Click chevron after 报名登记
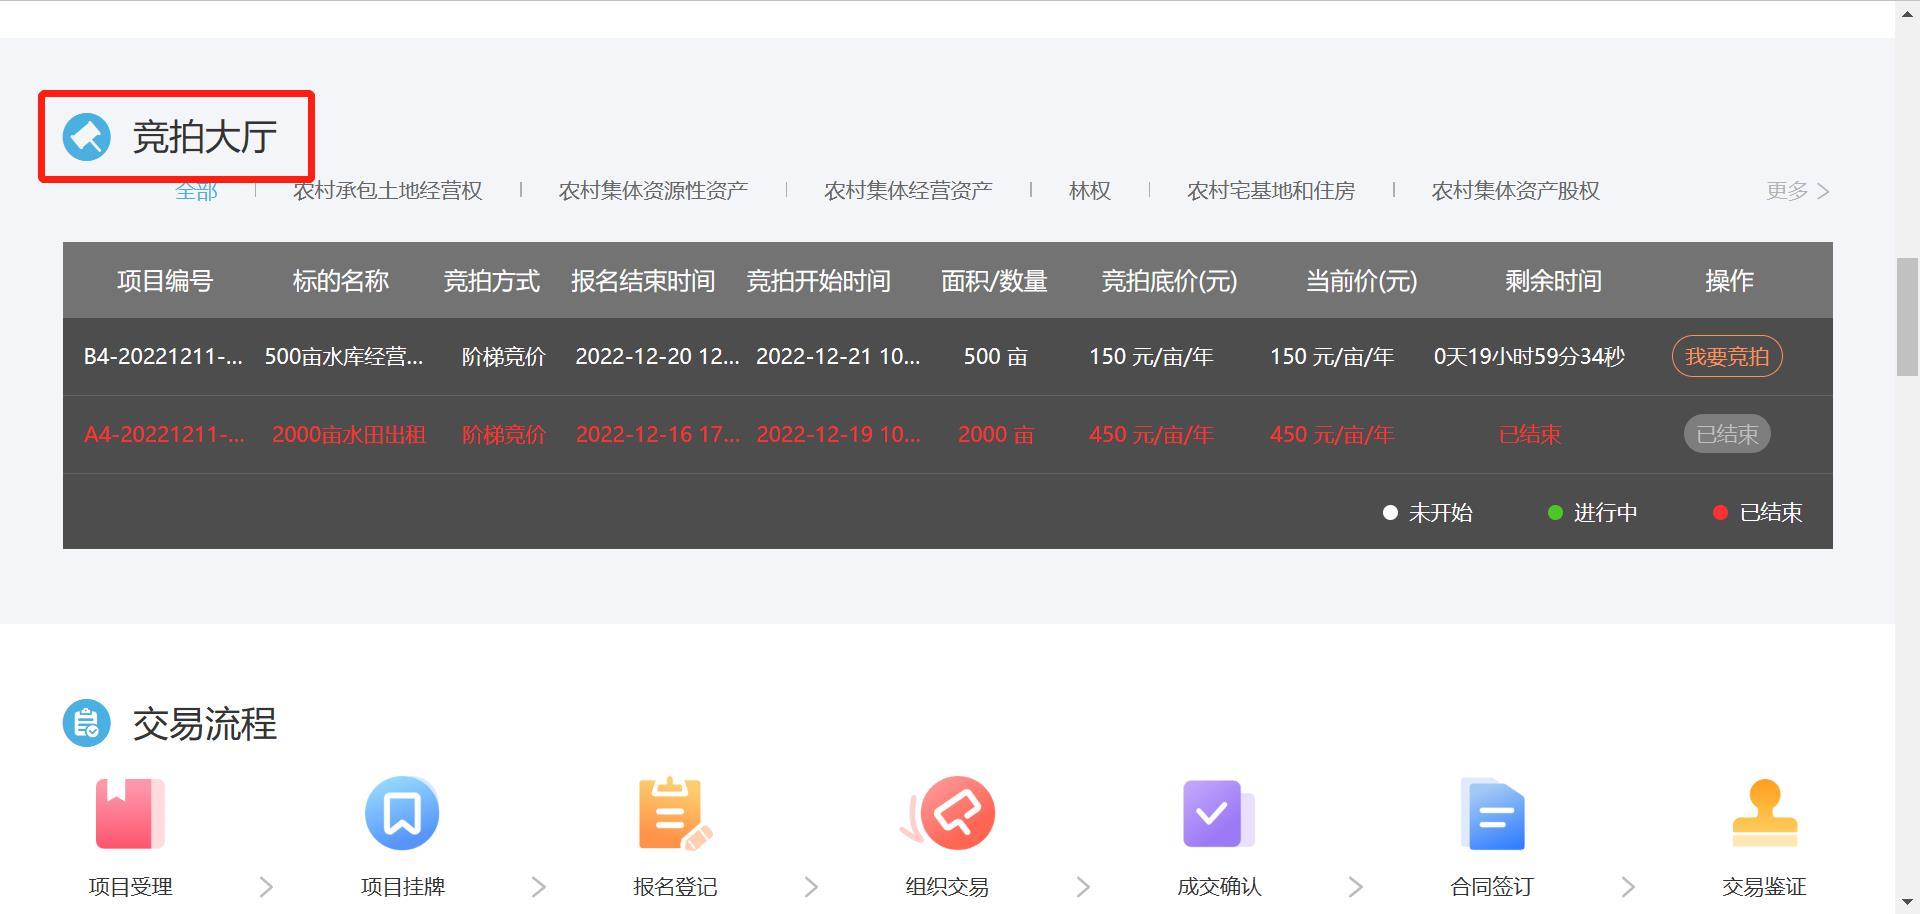The width and height of the screenshot is (1920, 914). tap(811, 887)
